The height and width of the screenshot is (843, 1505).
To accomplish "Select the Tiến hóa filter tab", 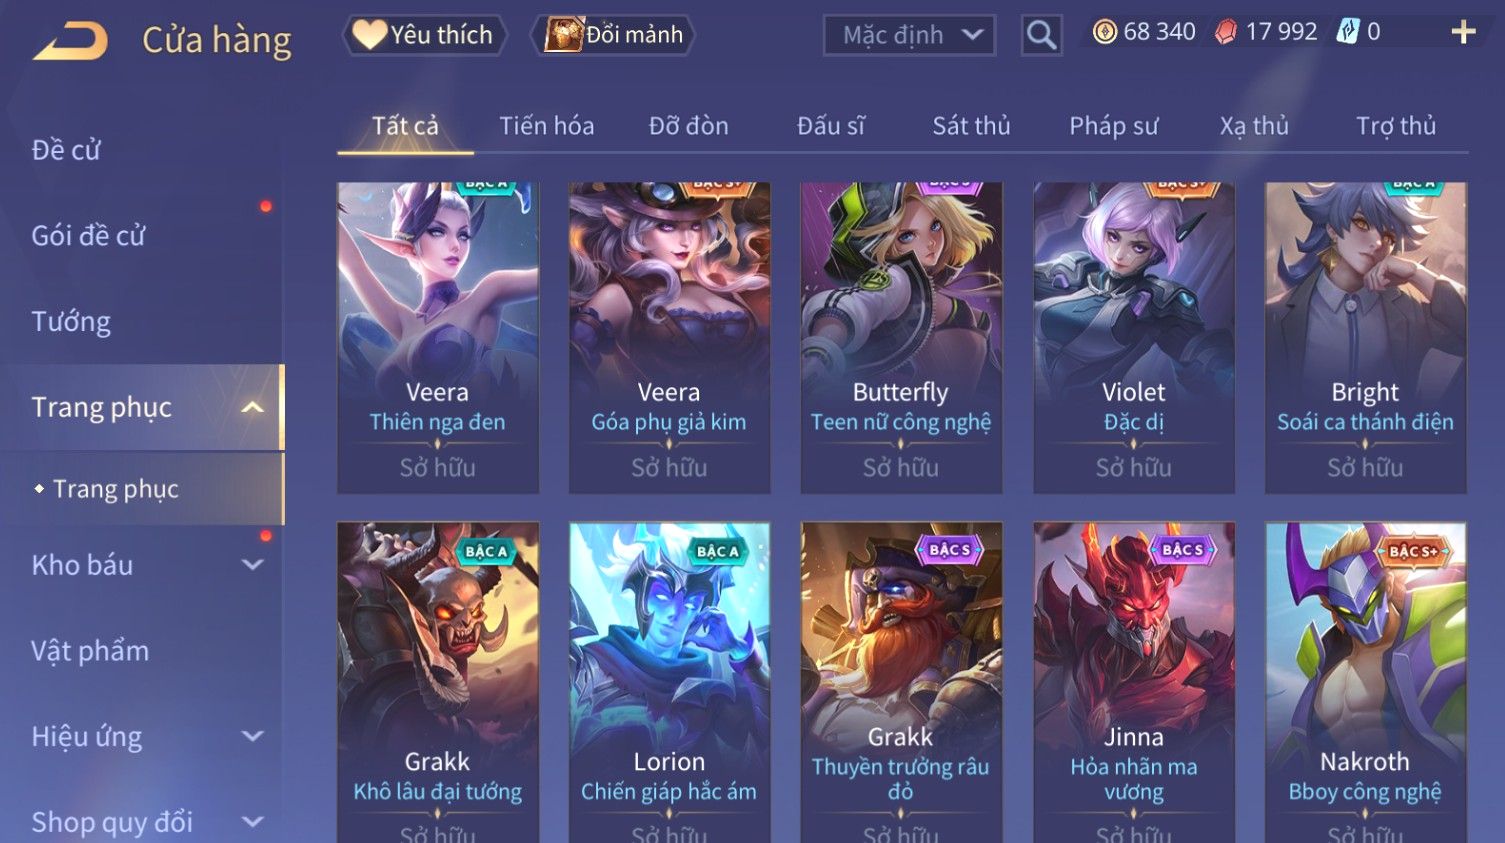I will pyautogui.click(x=546, y=126).
